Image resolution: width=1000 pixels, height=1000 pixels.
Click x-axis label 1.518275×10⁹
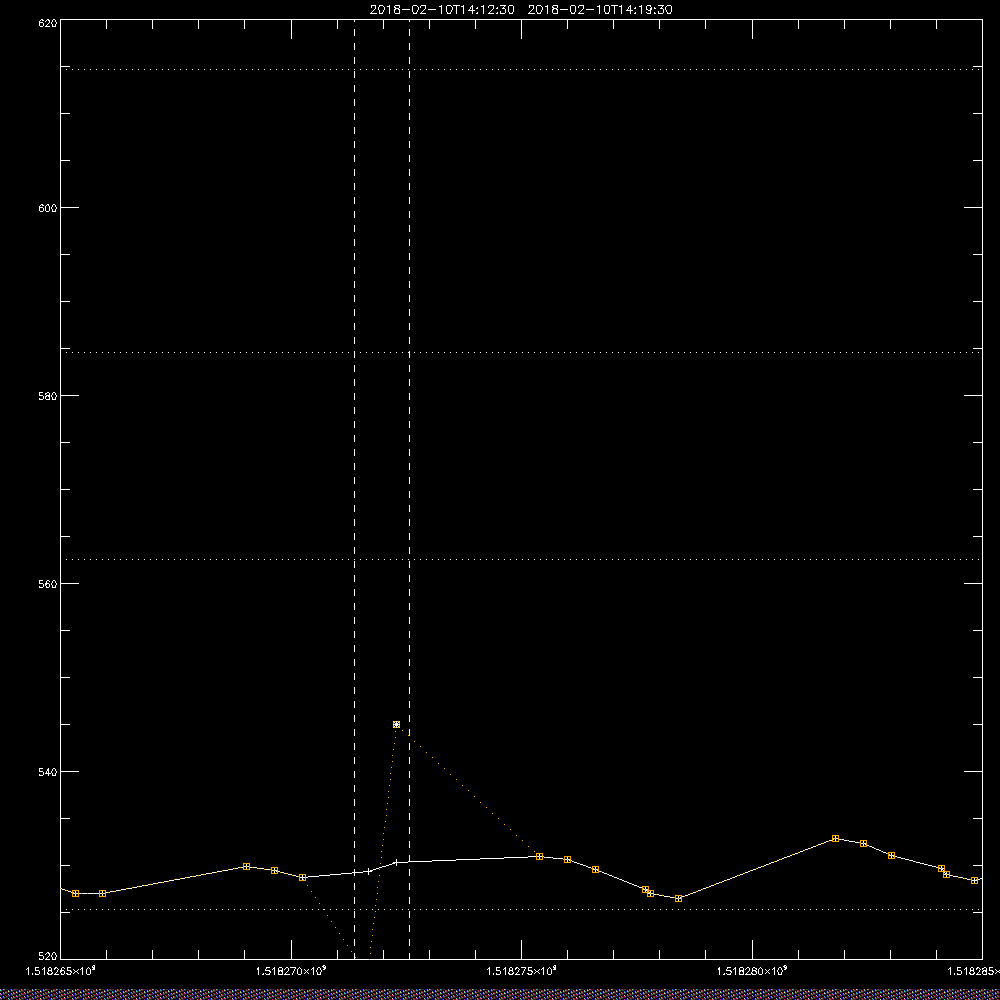(x=522, y=971)
